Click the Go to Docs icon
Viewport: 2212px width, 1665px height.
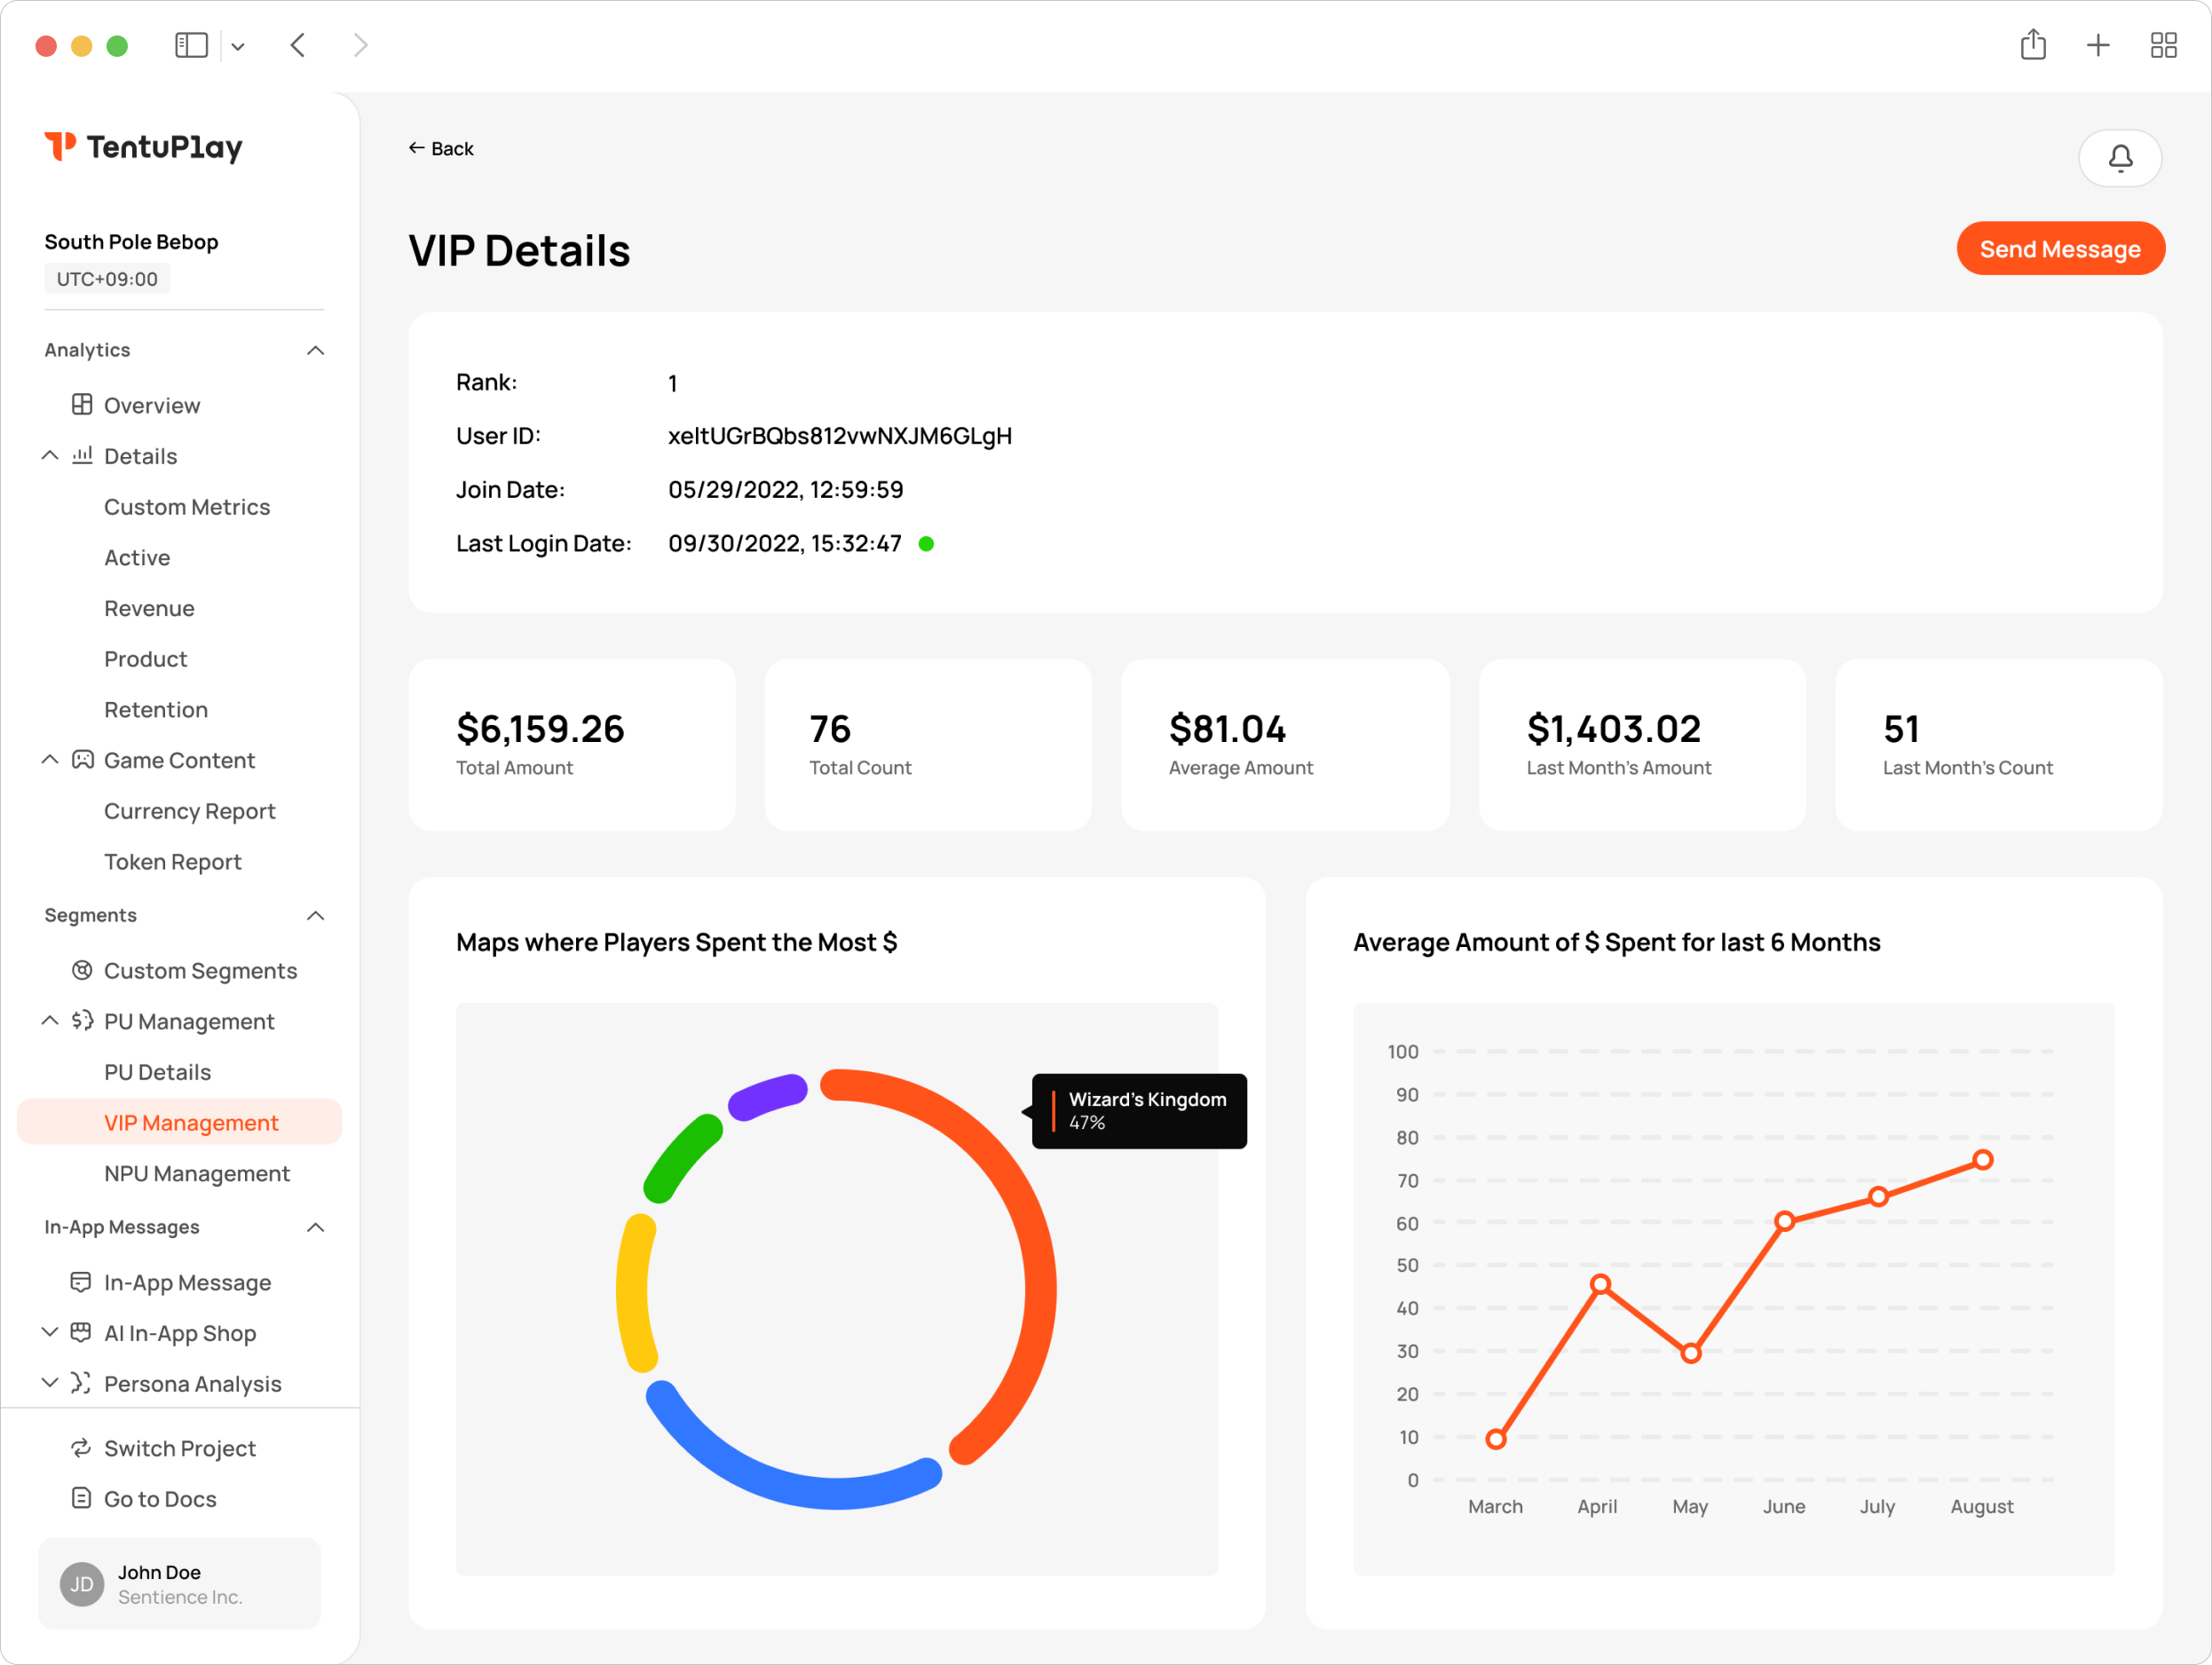(x=82, y=1498)
